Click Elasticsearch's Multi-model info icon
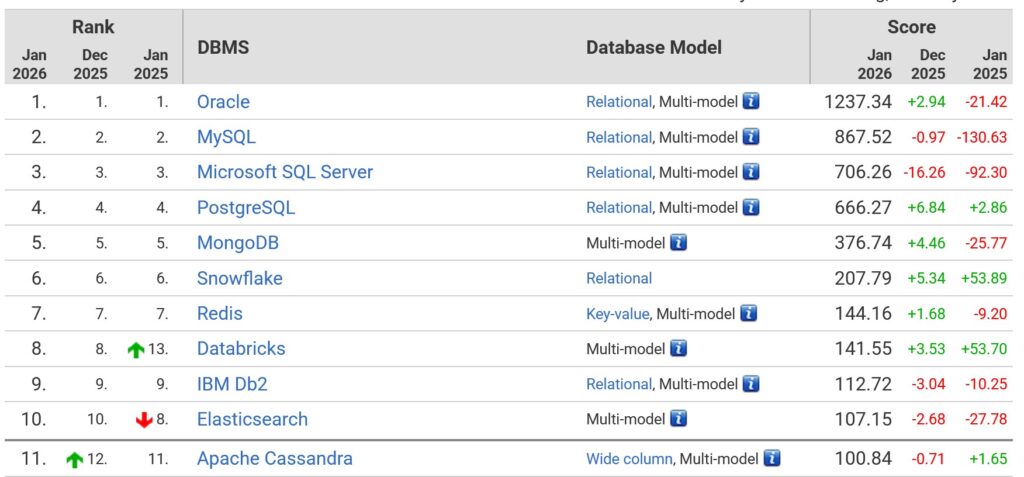Image resolution: width=1024 pixels, height=477 pixels. point(678,419)
